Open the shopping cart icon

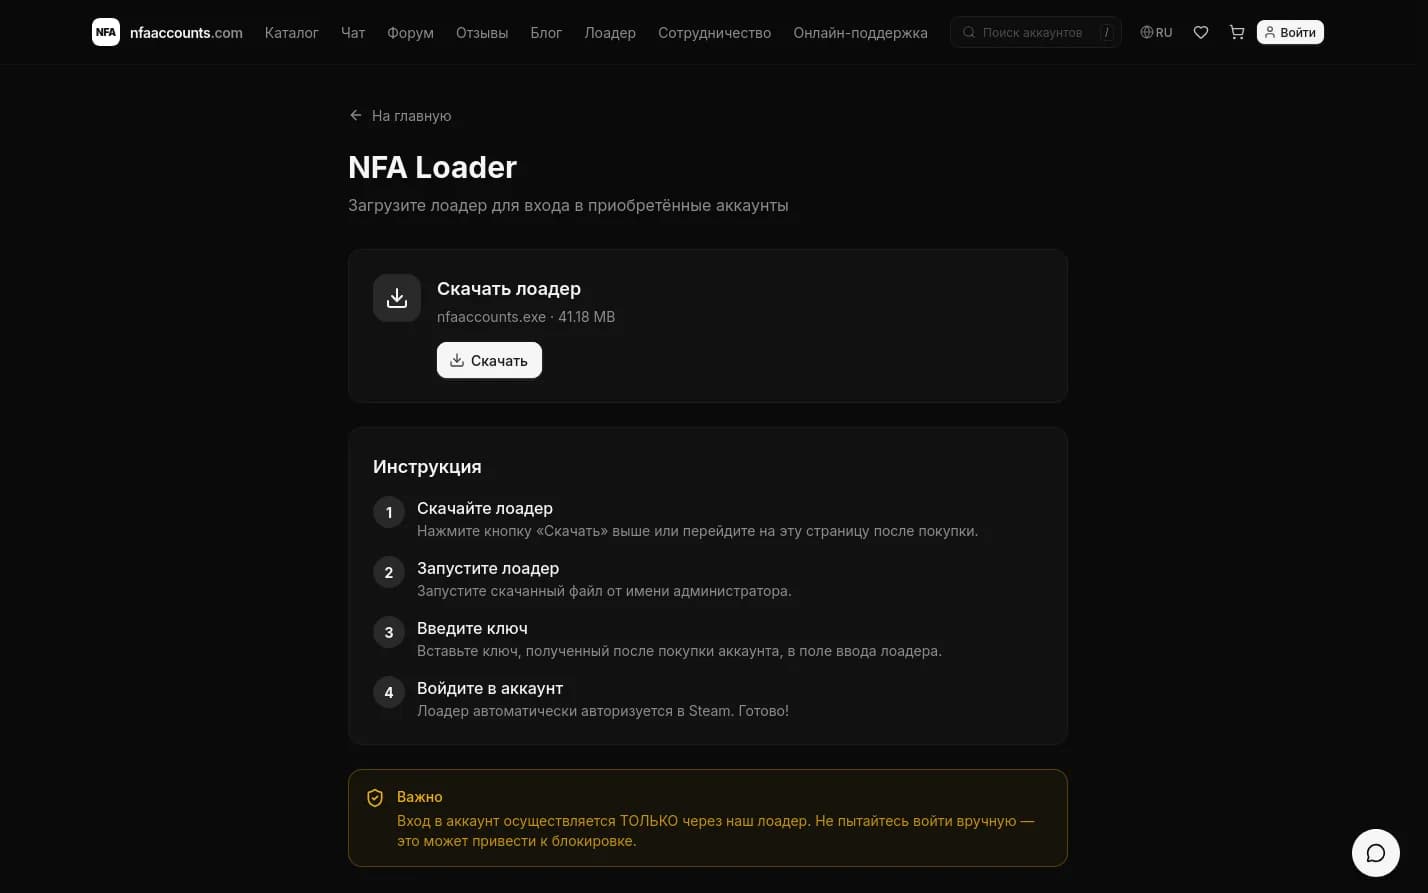tap(1237, 32)
